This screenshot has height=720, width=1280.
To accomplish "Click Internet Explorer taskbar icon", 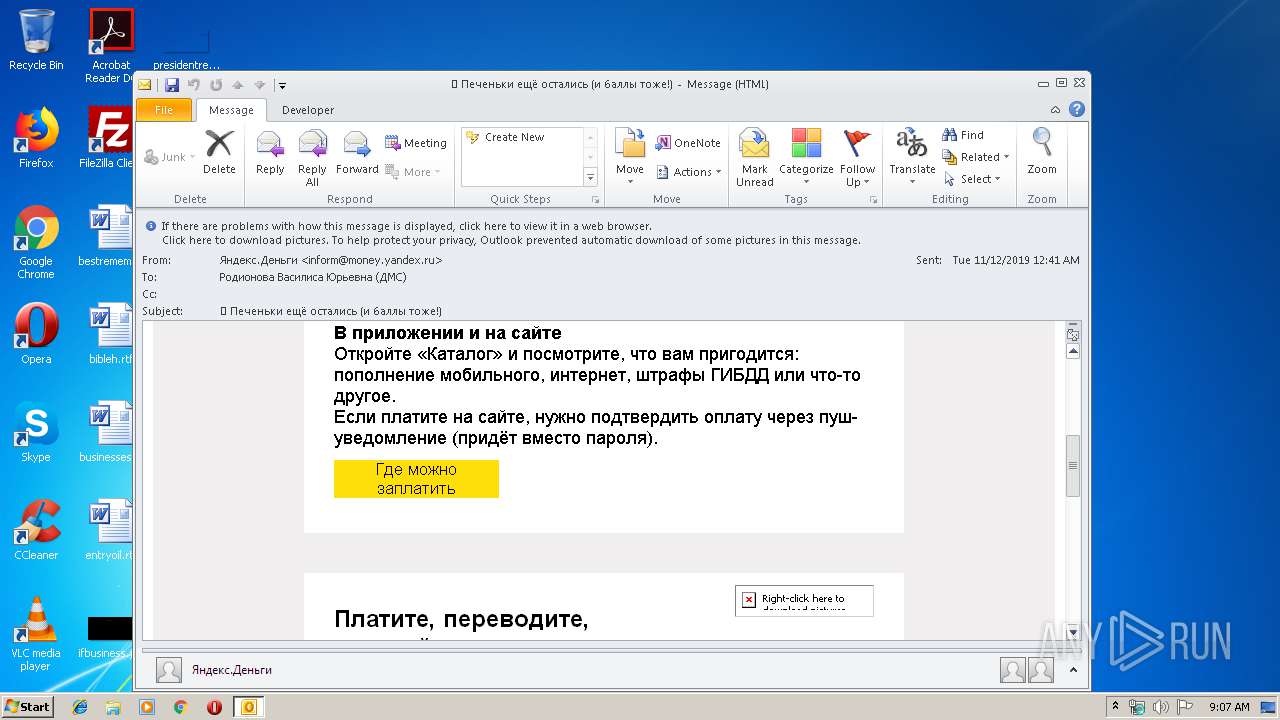I will (x=80, y=707).
